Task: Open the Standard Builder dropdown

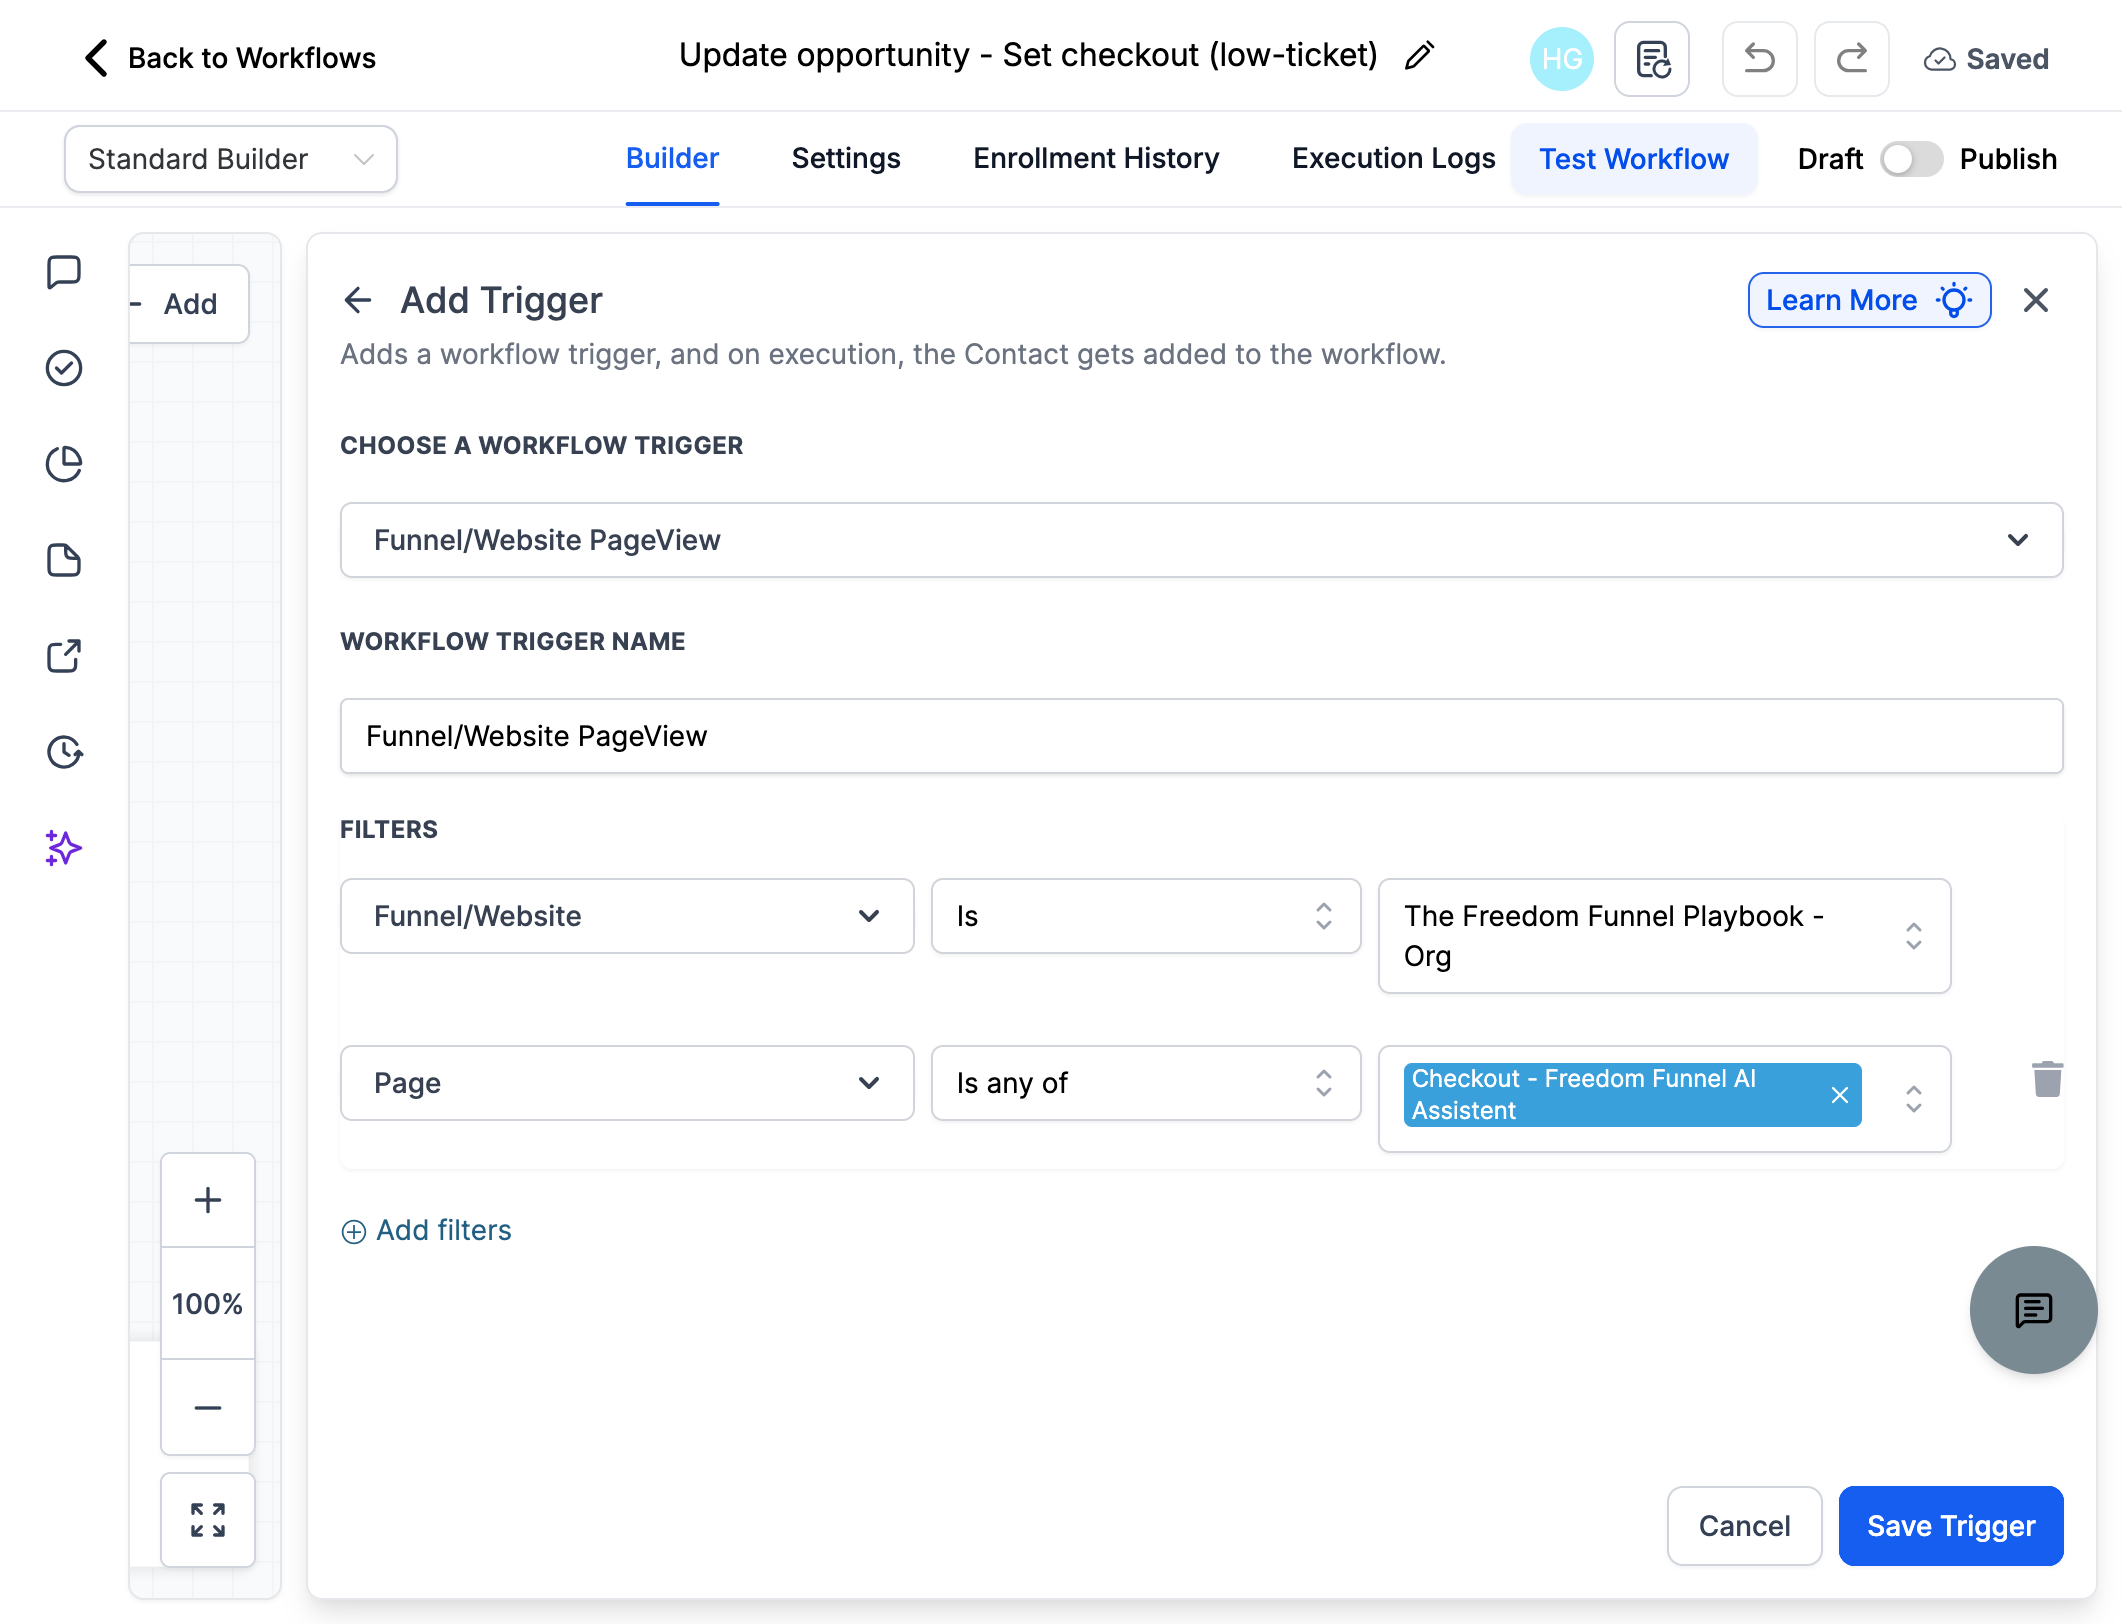Action: (231, 159)
